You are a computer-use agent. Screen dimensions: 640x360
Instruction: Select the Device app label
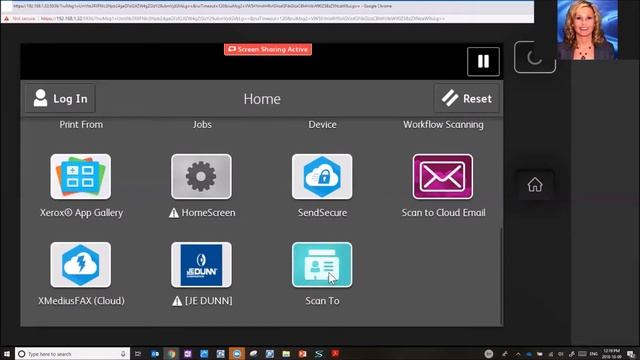[x=322, y=124]
